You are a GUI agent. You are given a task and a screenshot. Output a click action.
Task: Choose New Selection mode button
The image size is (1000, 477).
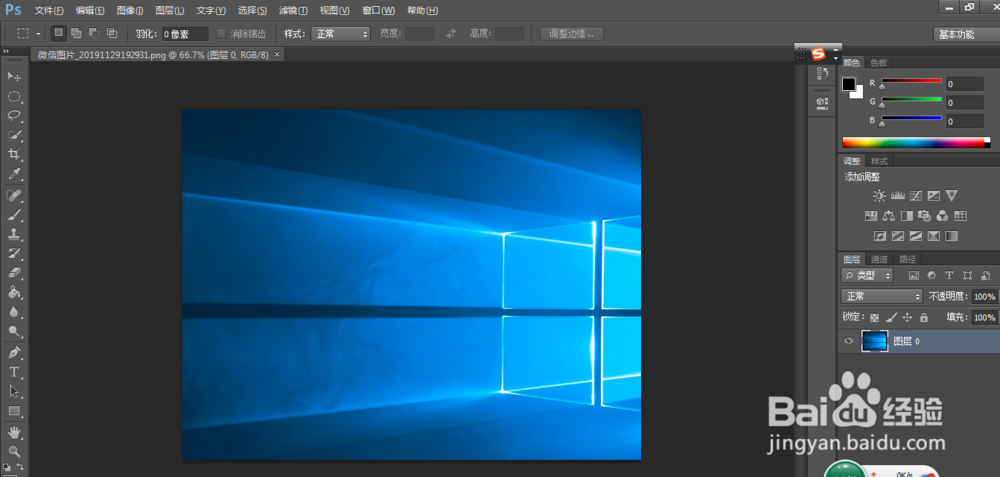pos(59,33)
